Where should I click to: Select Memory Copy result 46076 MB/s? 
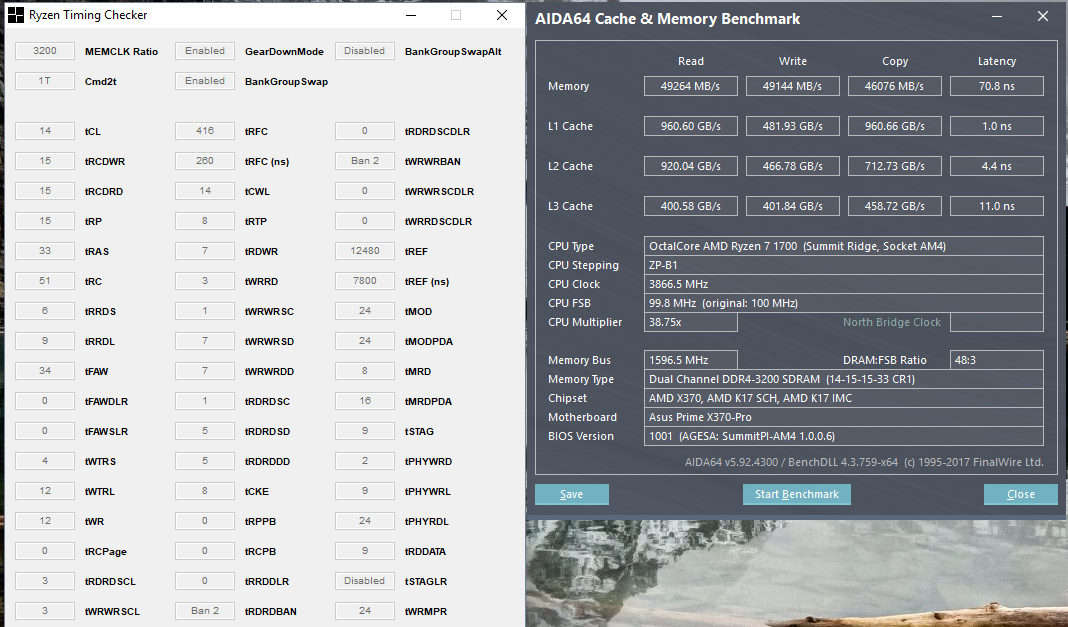coord(895,86)
